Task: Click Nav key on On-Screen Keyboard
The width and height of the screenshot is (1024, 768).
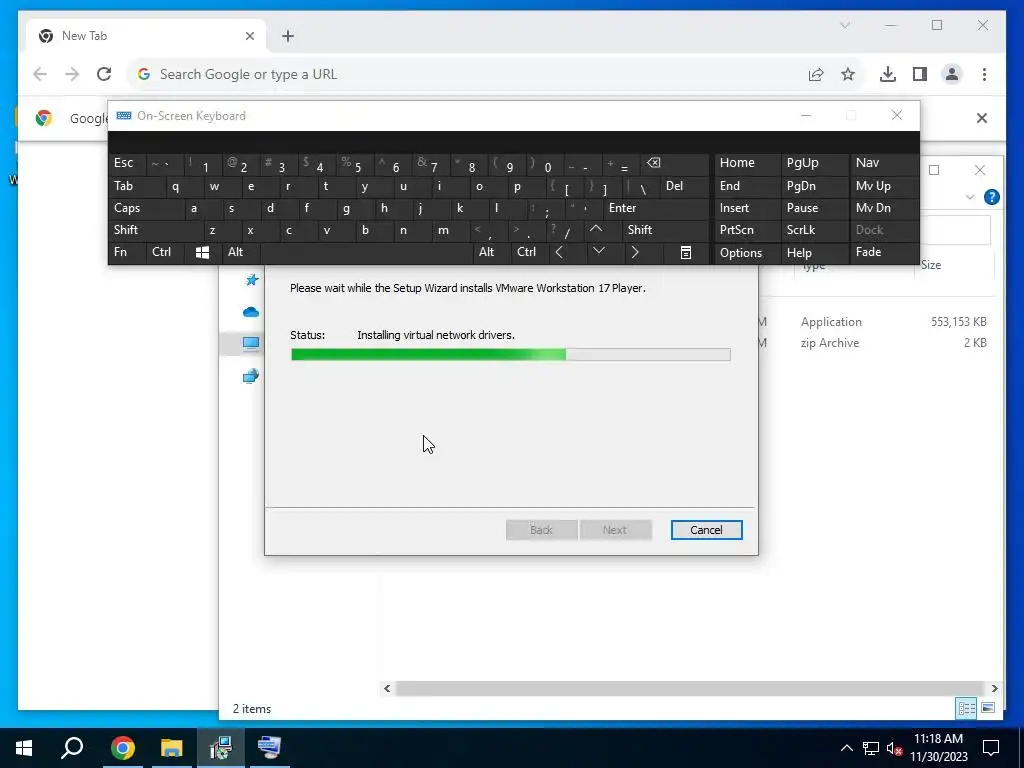Action: click(884, 163)
